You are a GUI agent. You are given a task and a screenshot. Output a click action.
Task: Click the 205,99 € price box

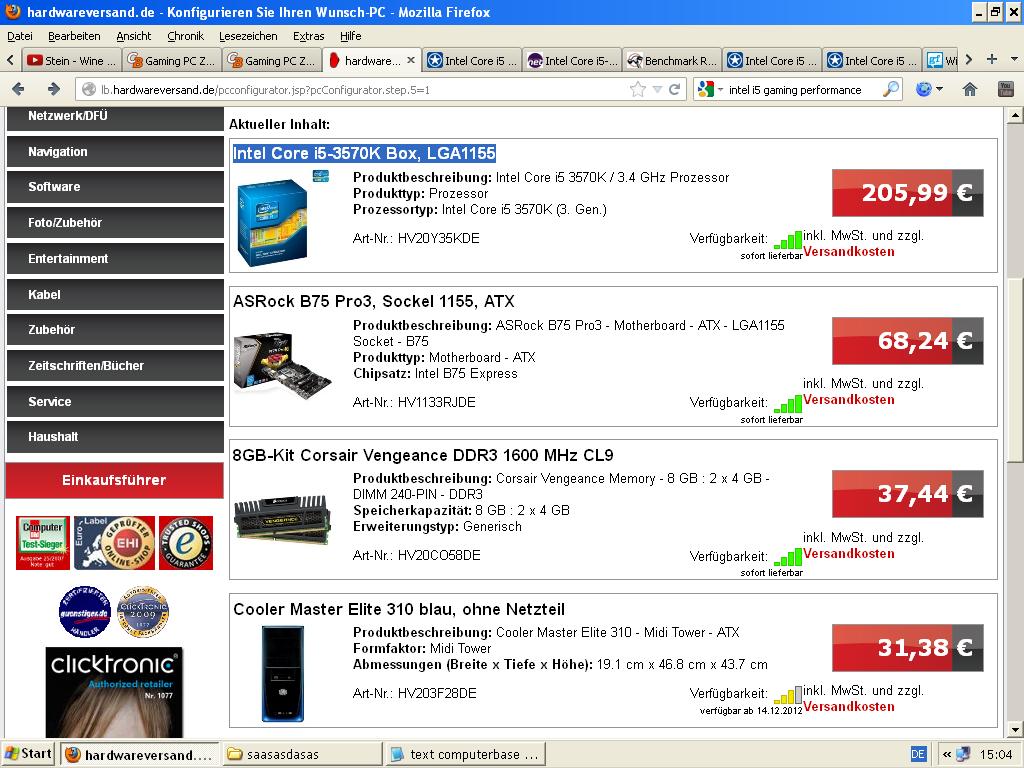908,193
